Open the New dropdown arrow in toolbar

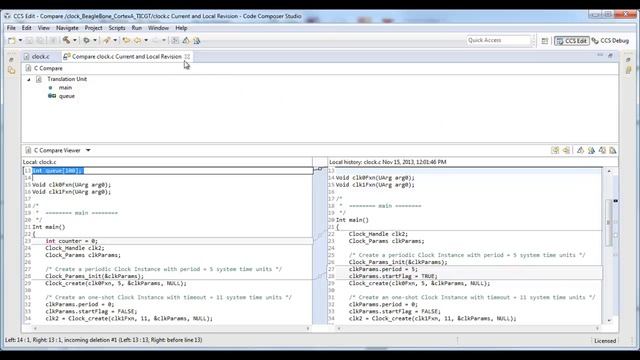click(x=20, y=40)
